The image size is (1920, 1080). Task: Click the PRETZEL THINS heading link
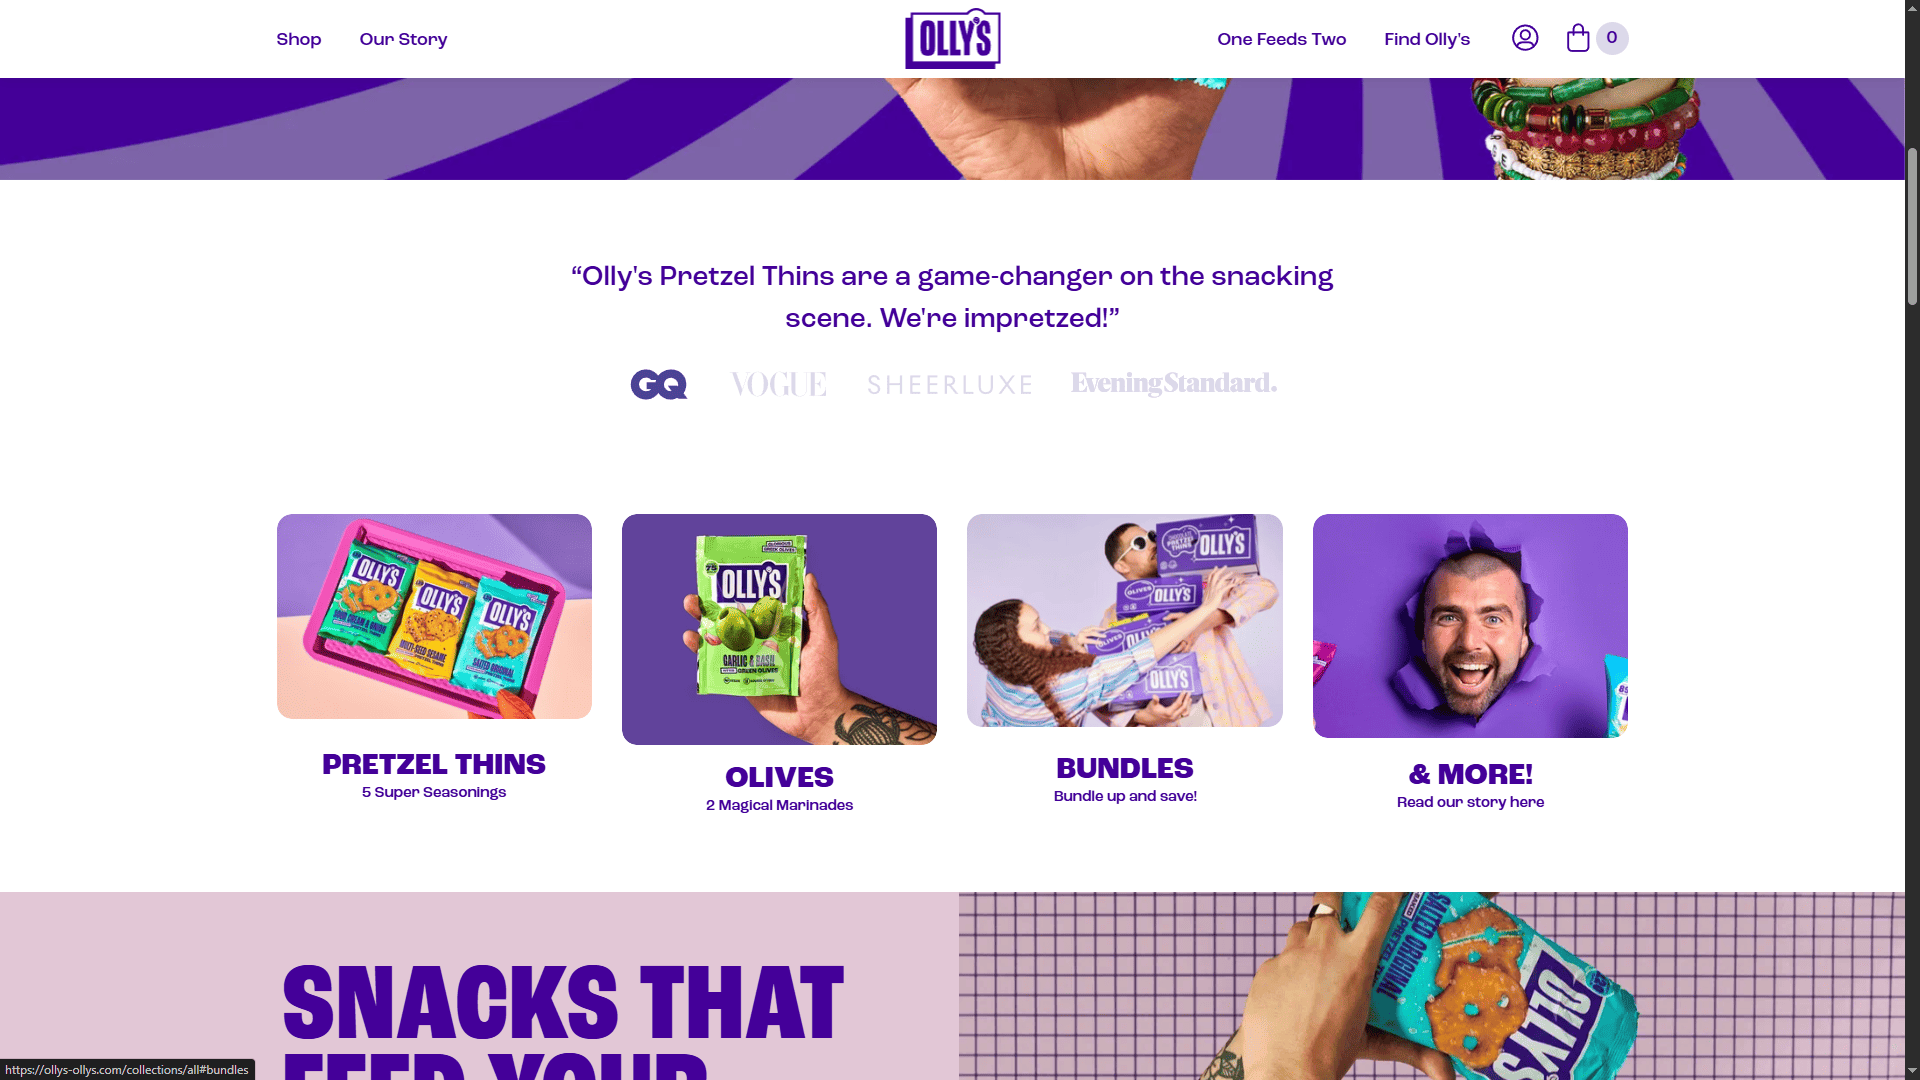pyautogui.click(x=434, y=764)
